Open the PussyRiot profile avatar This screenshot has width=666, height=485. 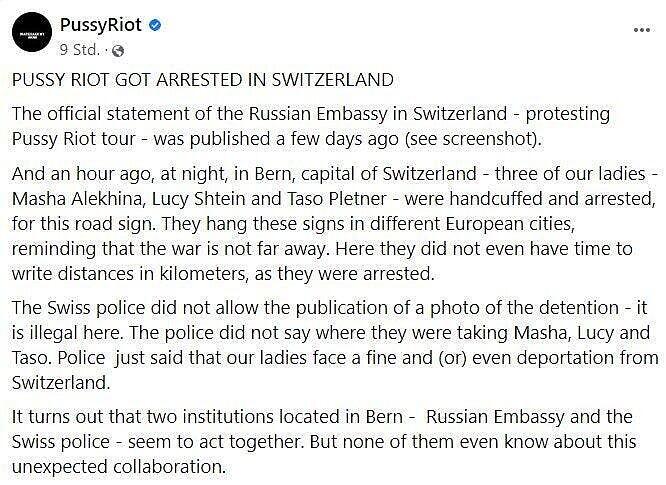click(x=32, y=32)
